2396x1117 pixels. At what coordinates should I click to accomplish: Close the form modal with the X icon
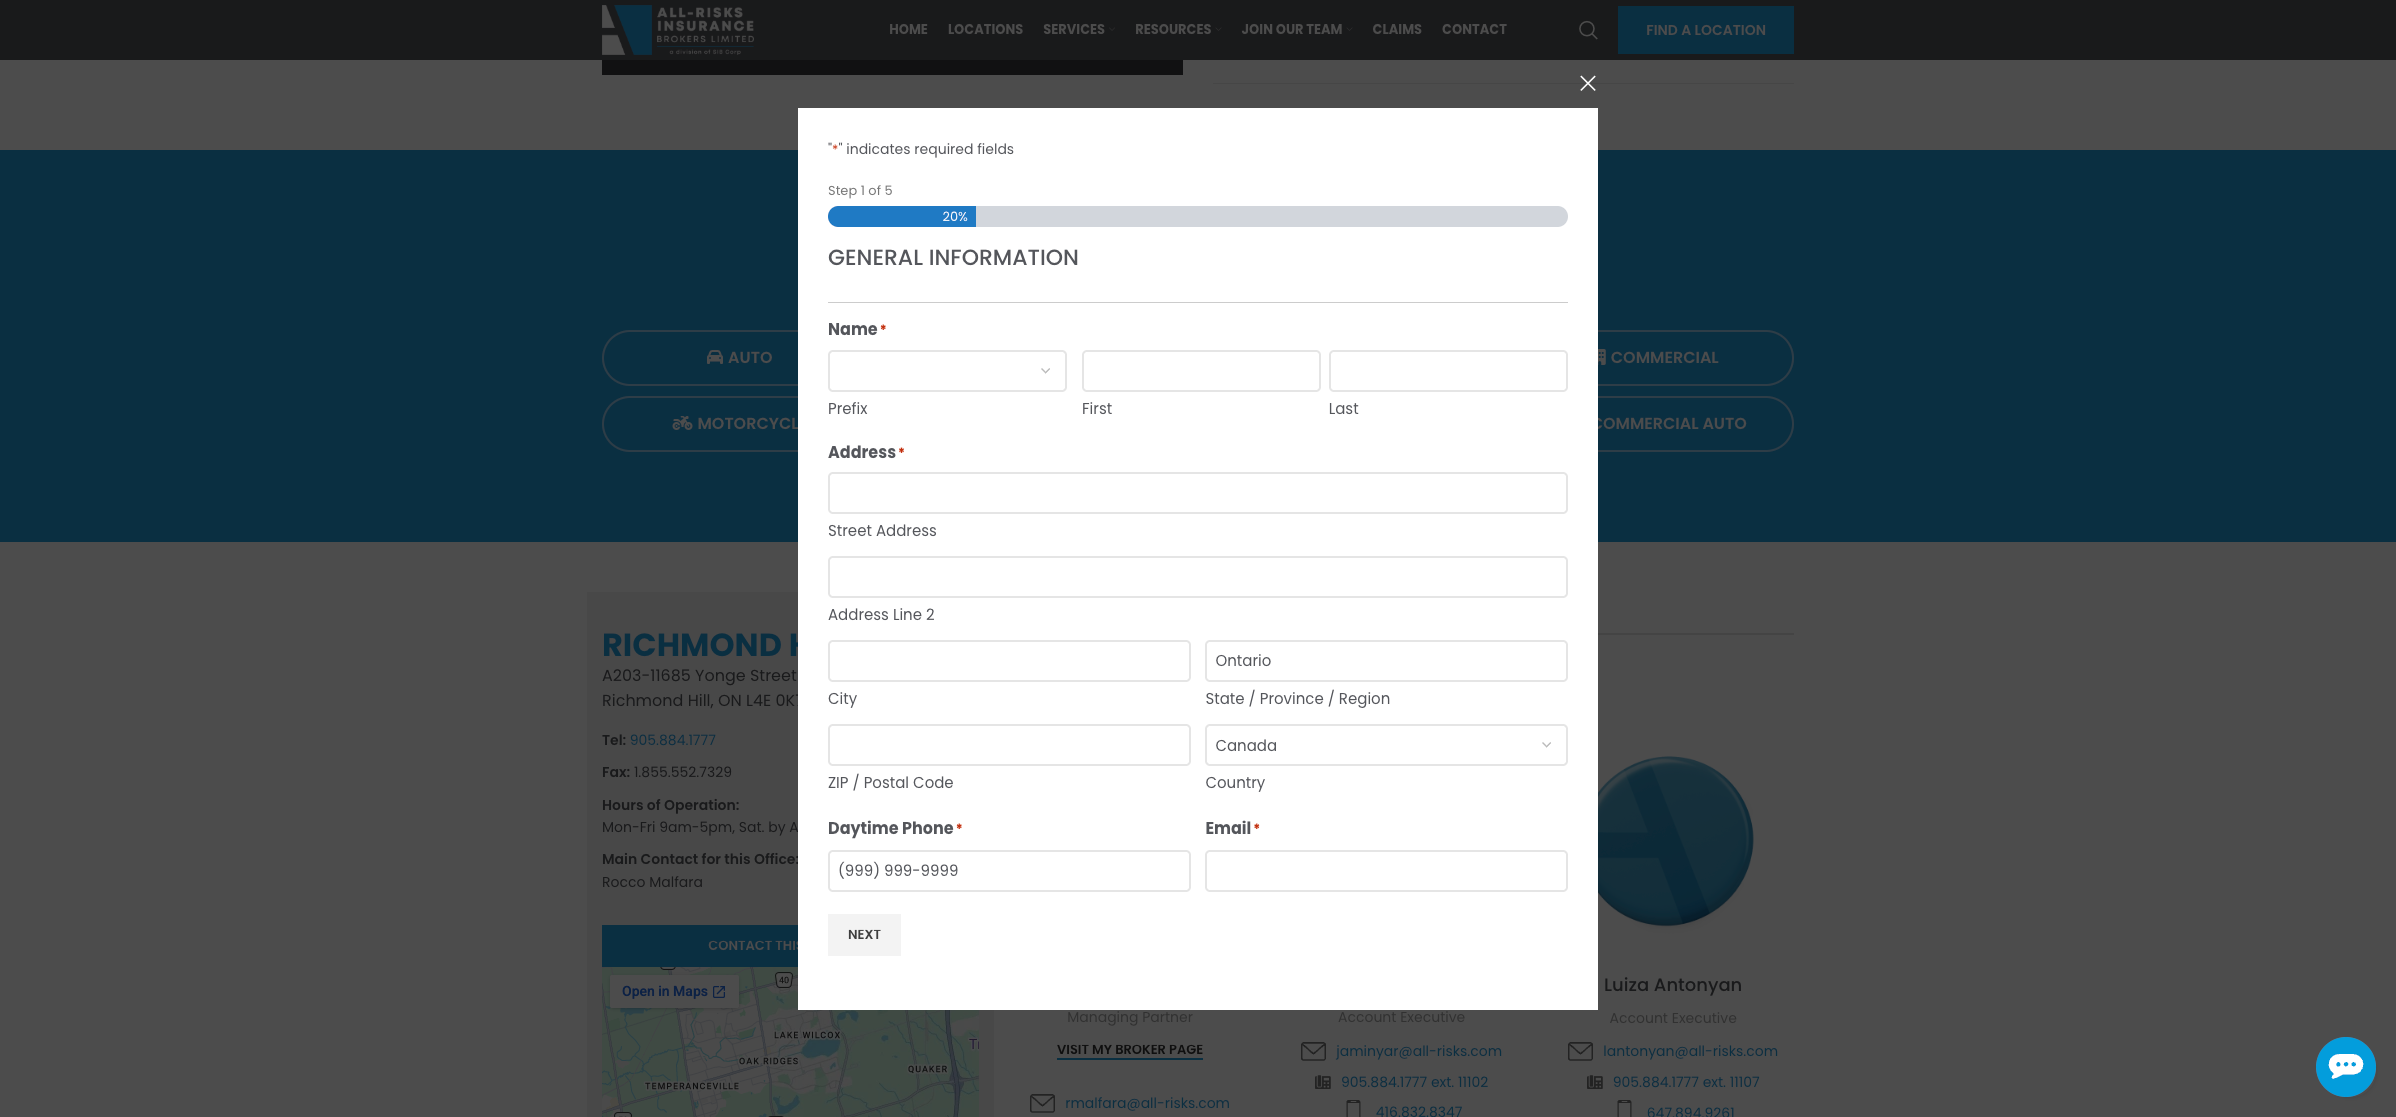point(1587,83)
